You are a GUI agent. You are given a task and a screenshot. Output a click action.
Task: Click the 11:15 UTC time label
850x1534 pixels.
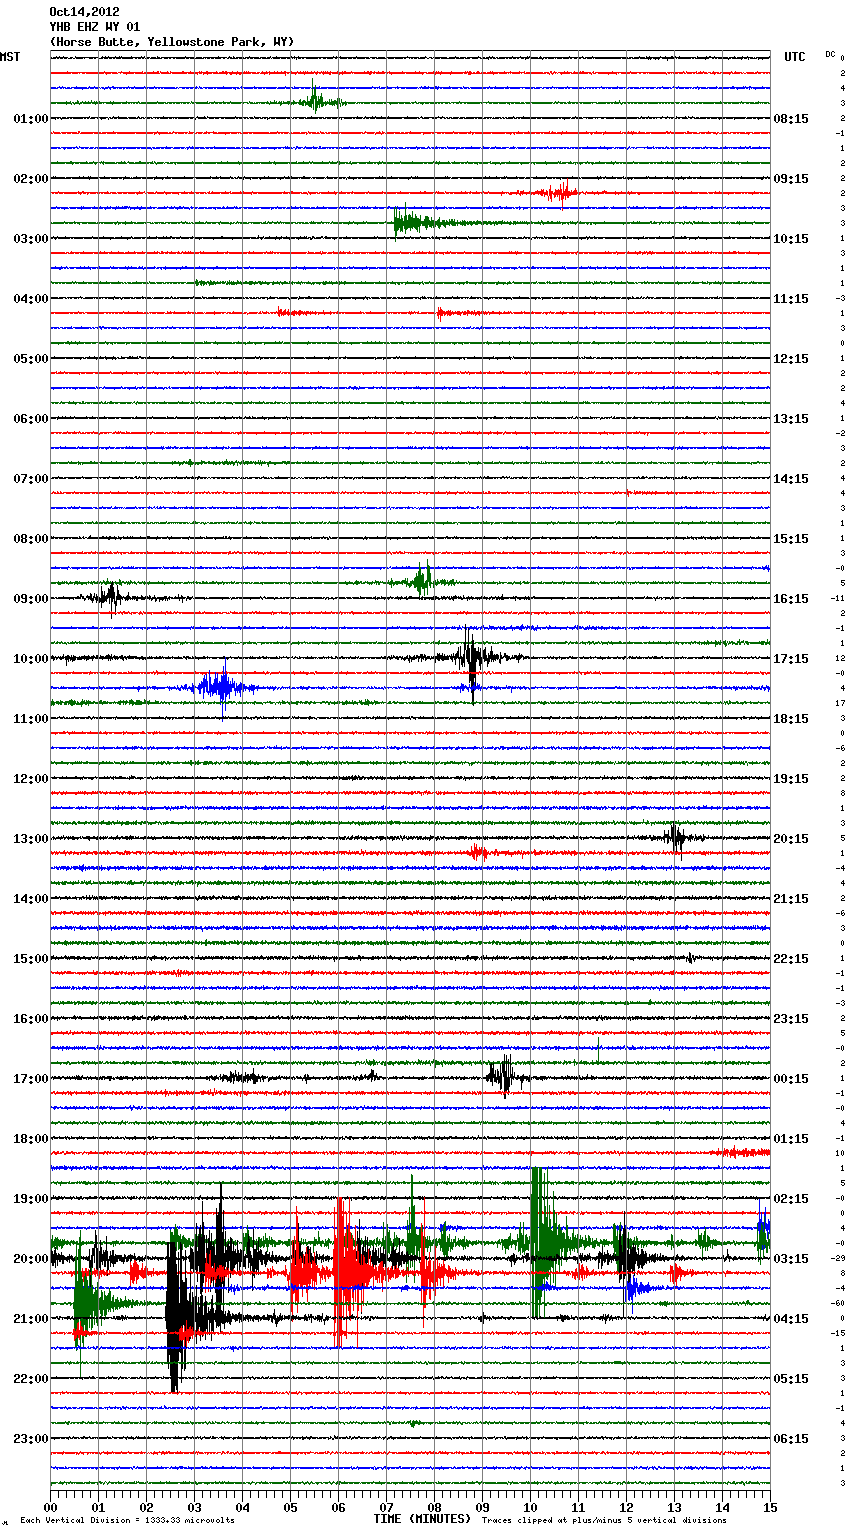[x=791, y=299]
